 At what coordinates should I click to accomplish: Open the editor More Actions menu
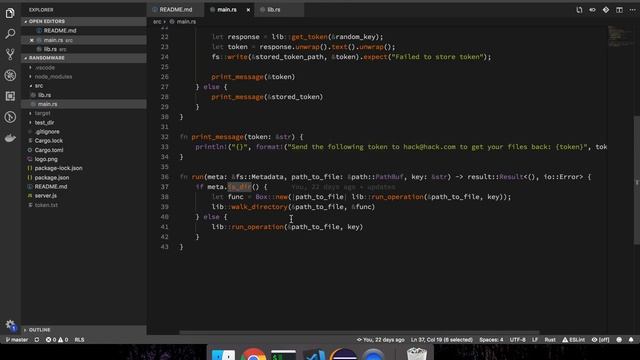[x=632, y=10]
